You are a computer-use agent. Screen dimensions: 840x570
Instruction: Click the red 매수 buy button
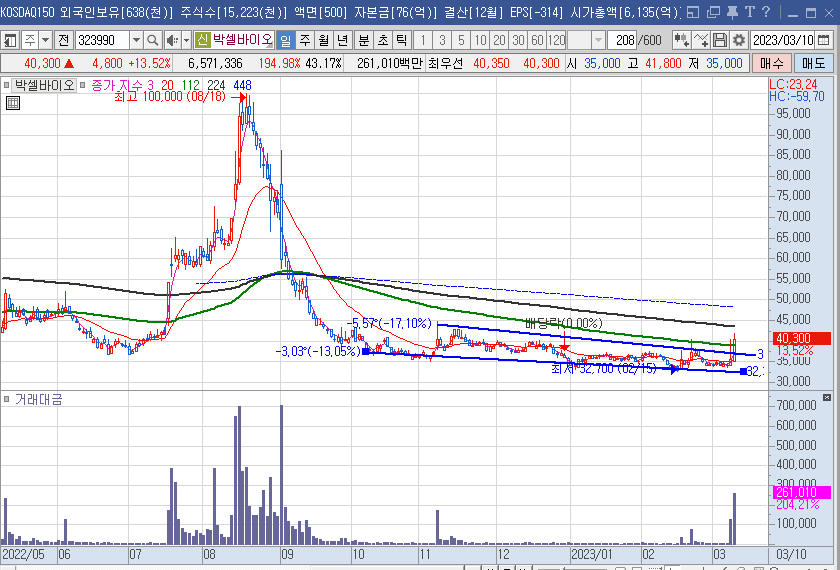tap(772, 63)
